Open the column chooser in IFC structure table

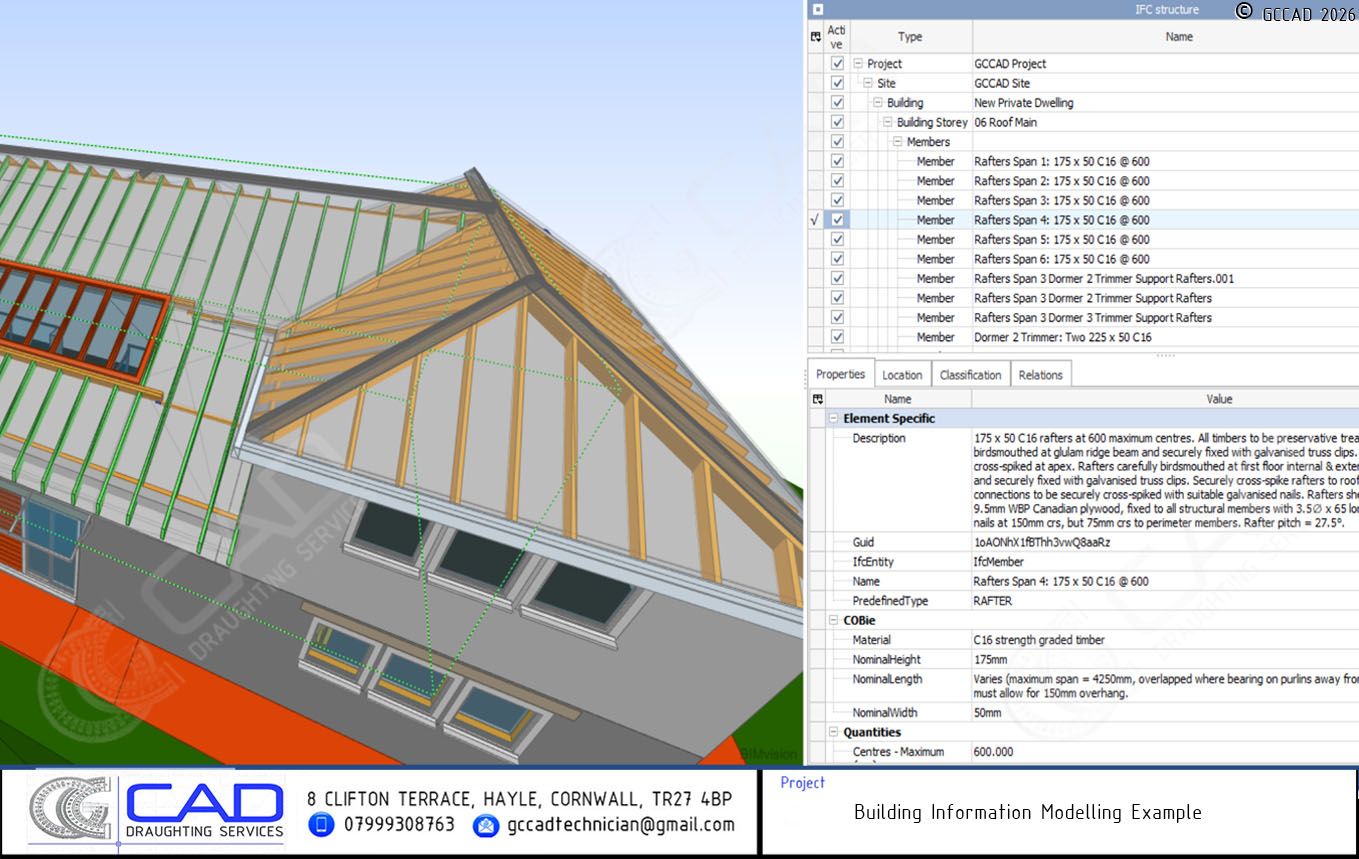816,37
